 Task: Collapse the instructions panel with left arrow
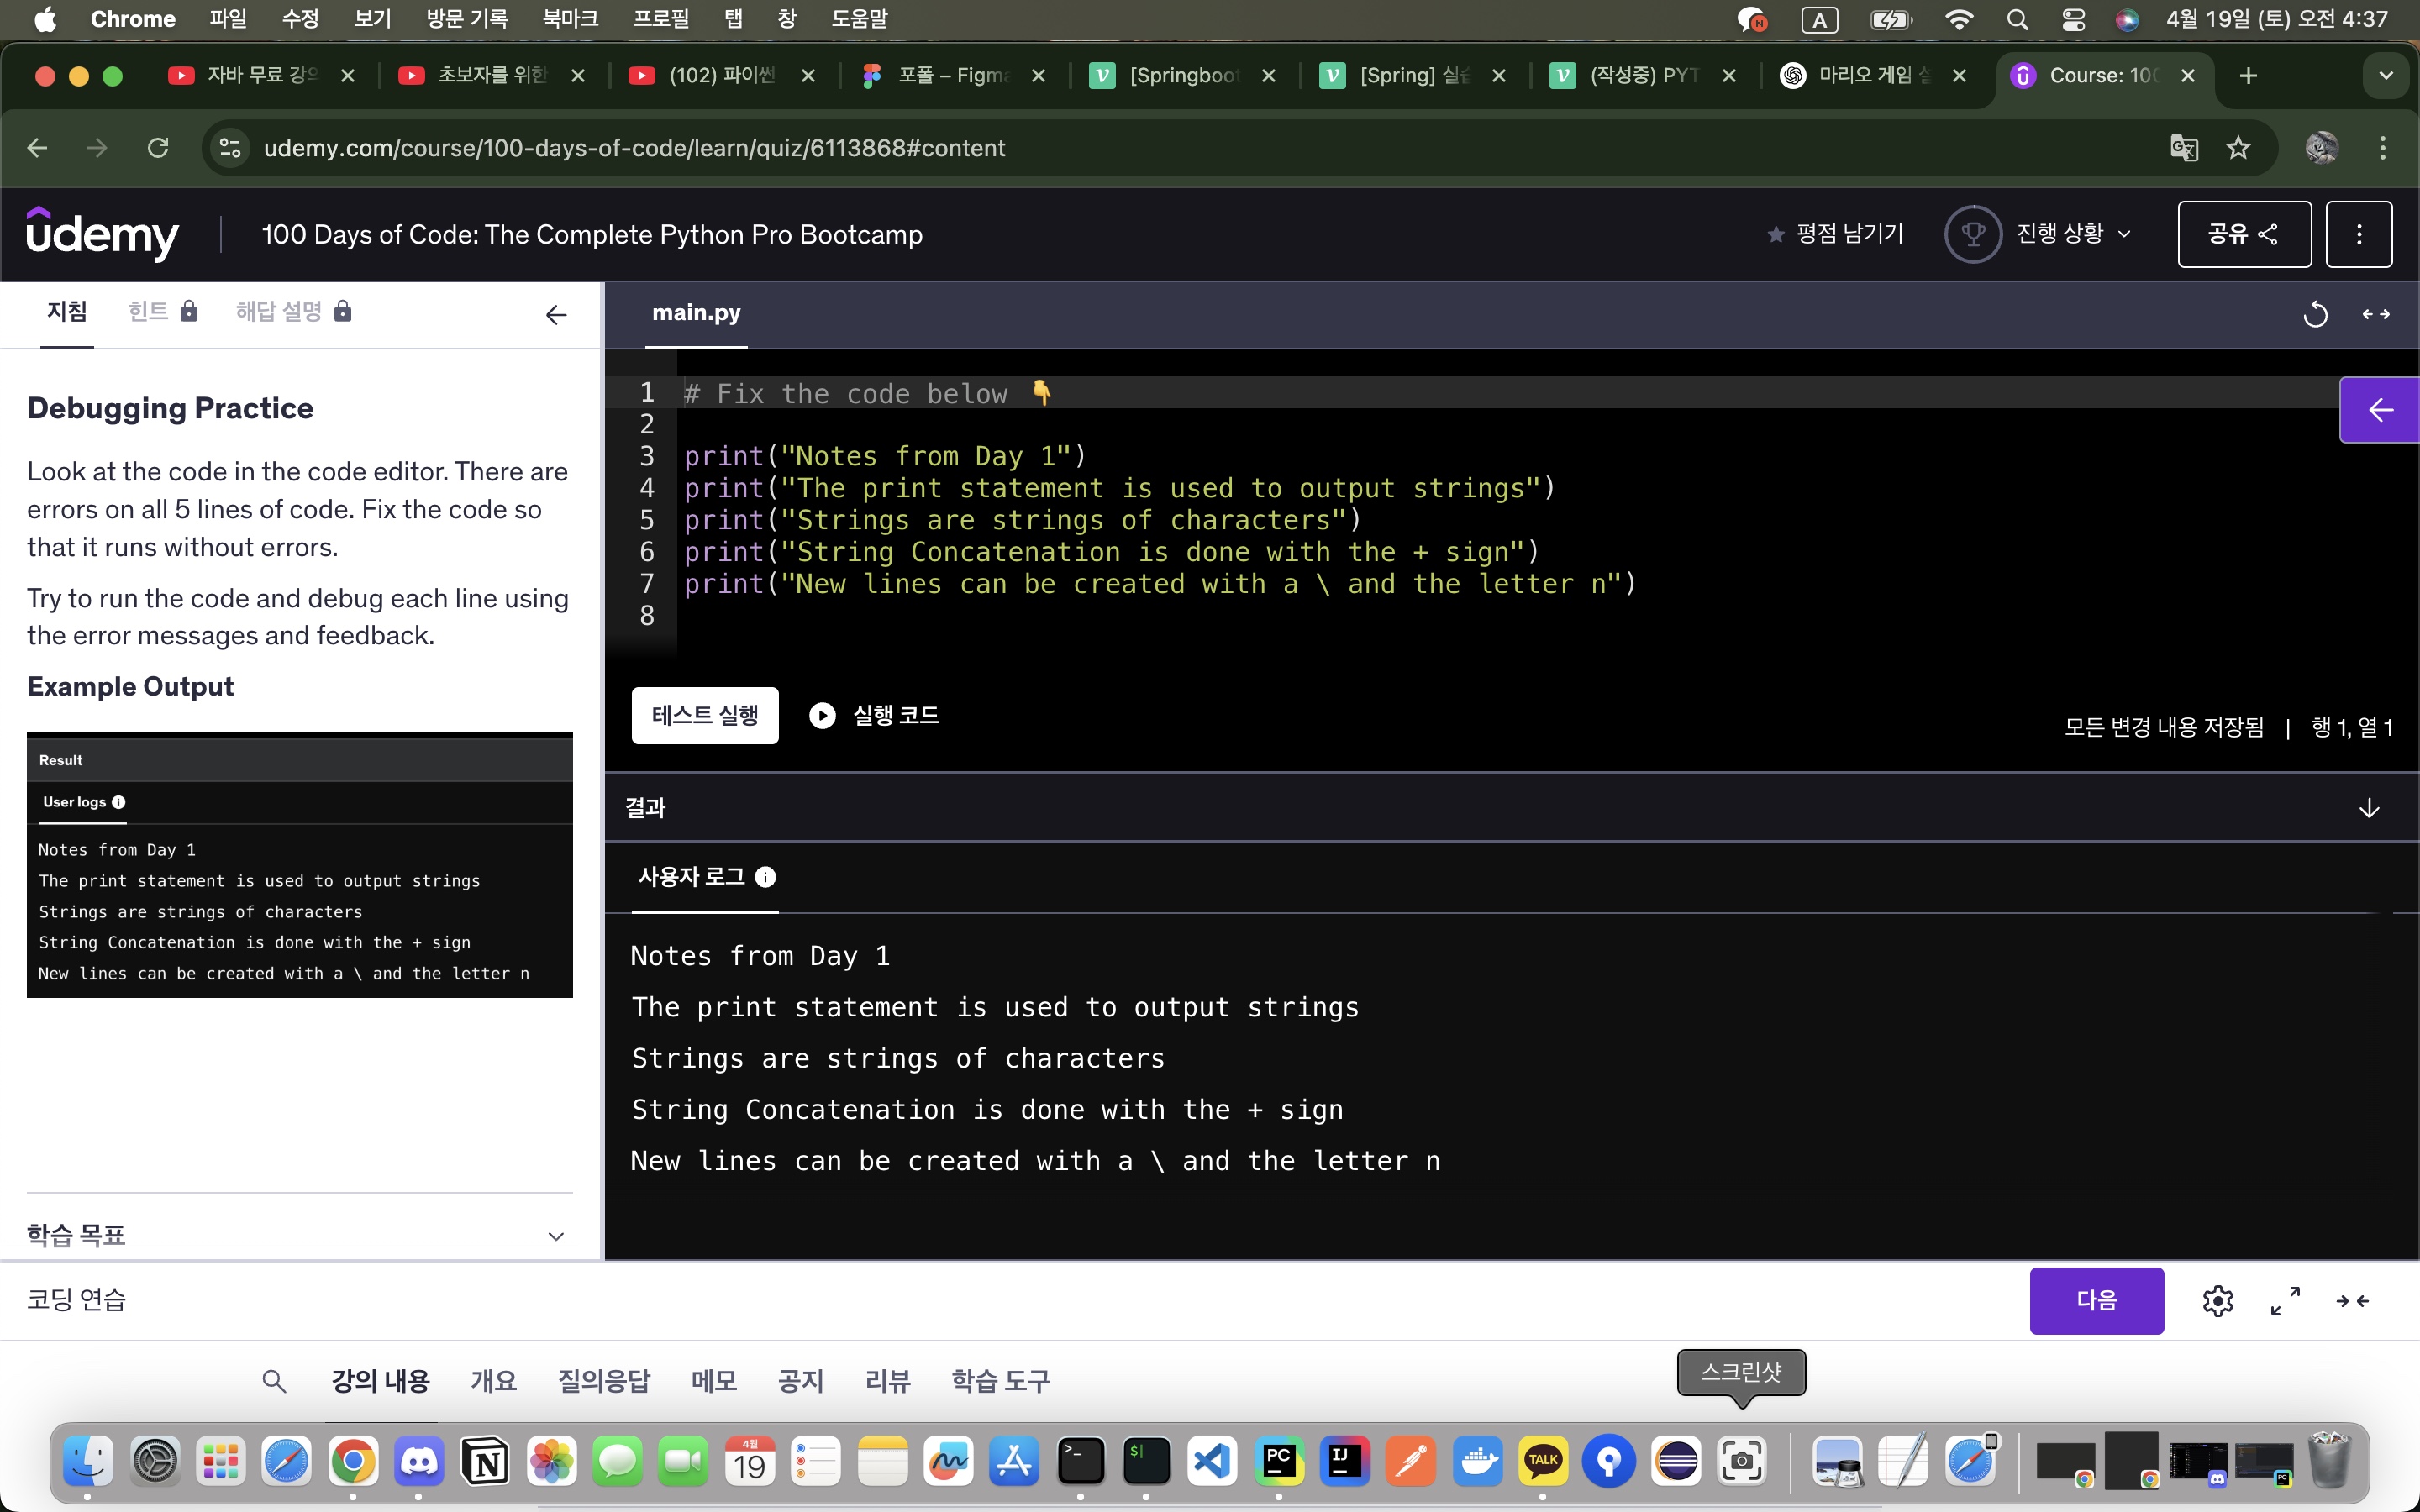(556, 316)
